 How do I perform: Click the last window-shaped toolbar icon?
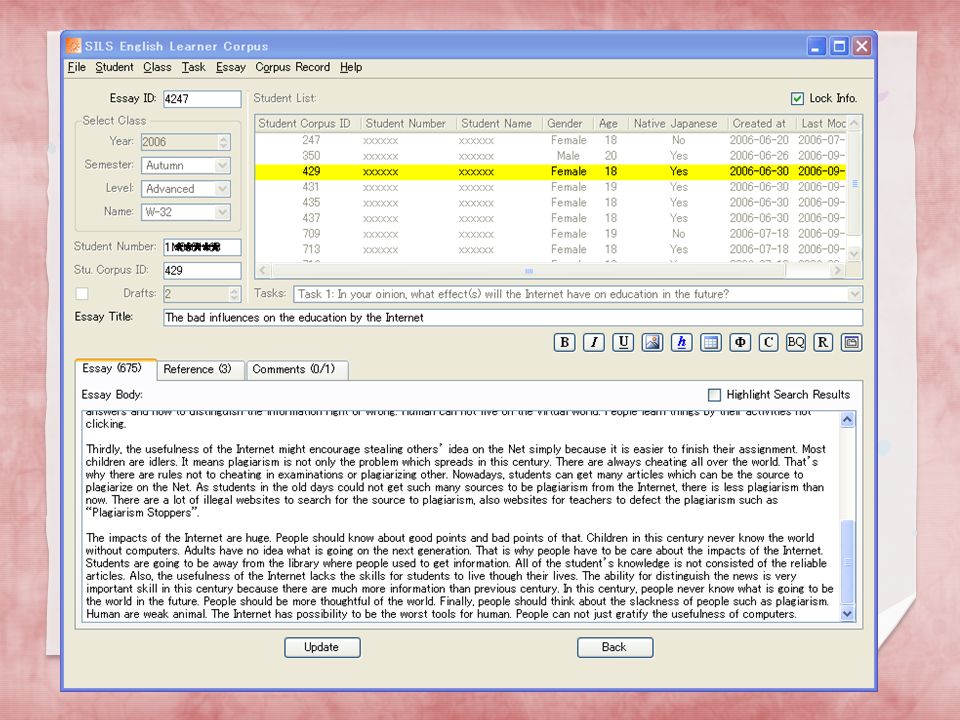point(852,342)
